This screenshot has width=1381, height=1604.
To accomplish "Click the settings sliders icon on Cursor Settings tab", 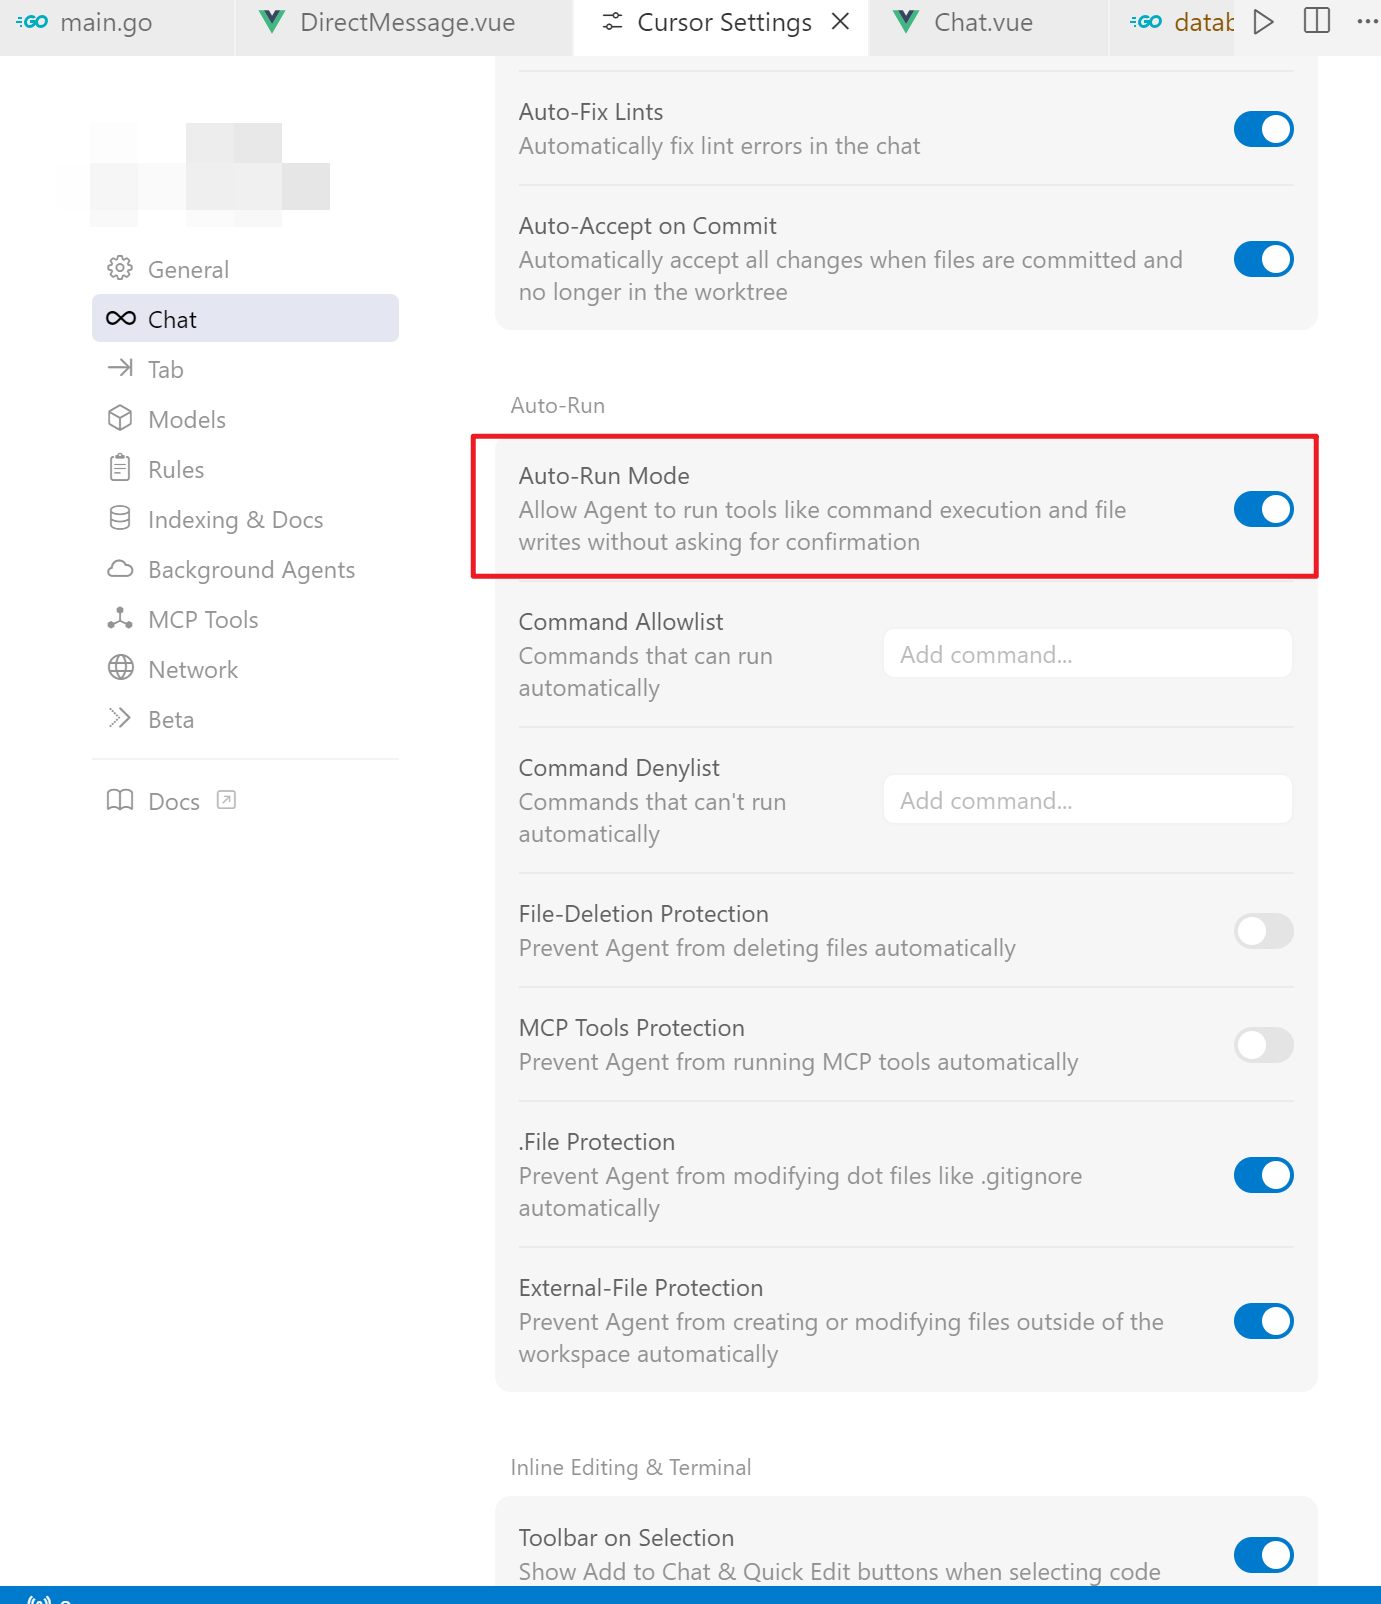I will [613, 22].
